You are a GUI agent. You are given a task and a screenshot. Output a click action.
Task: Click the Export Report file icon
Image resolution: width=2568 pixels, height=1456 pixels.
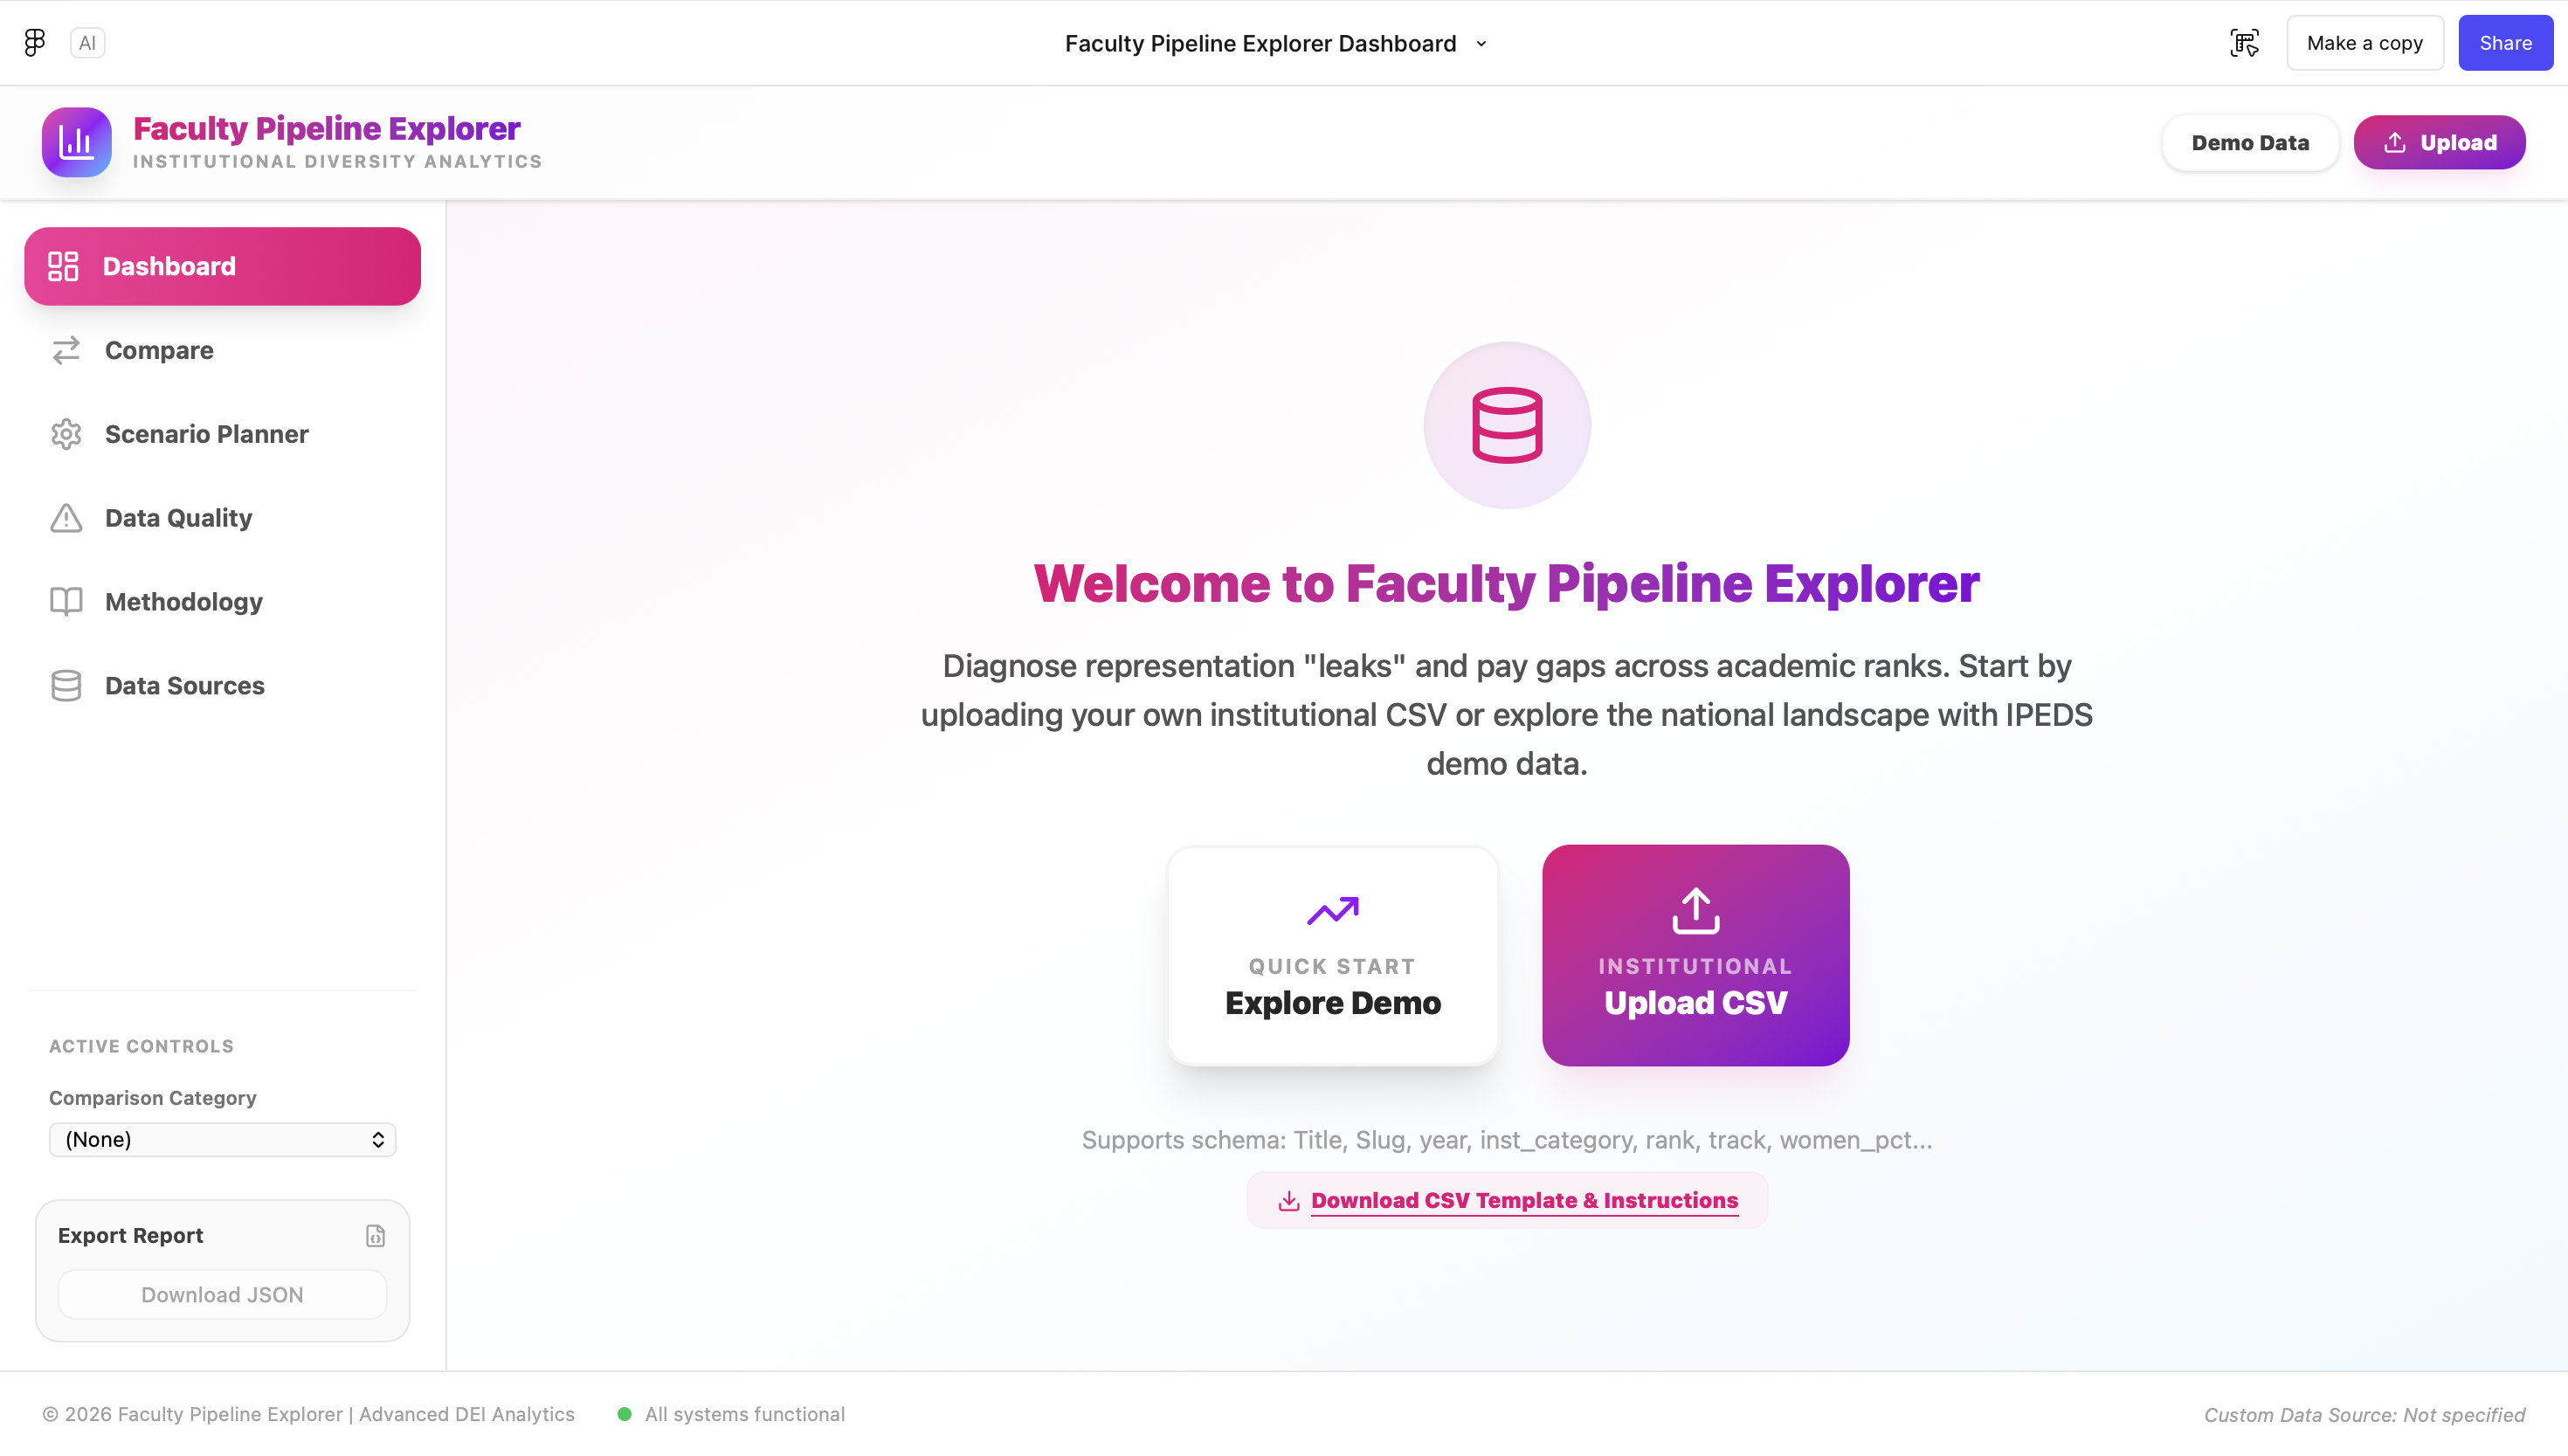[x=375, y=1236]
